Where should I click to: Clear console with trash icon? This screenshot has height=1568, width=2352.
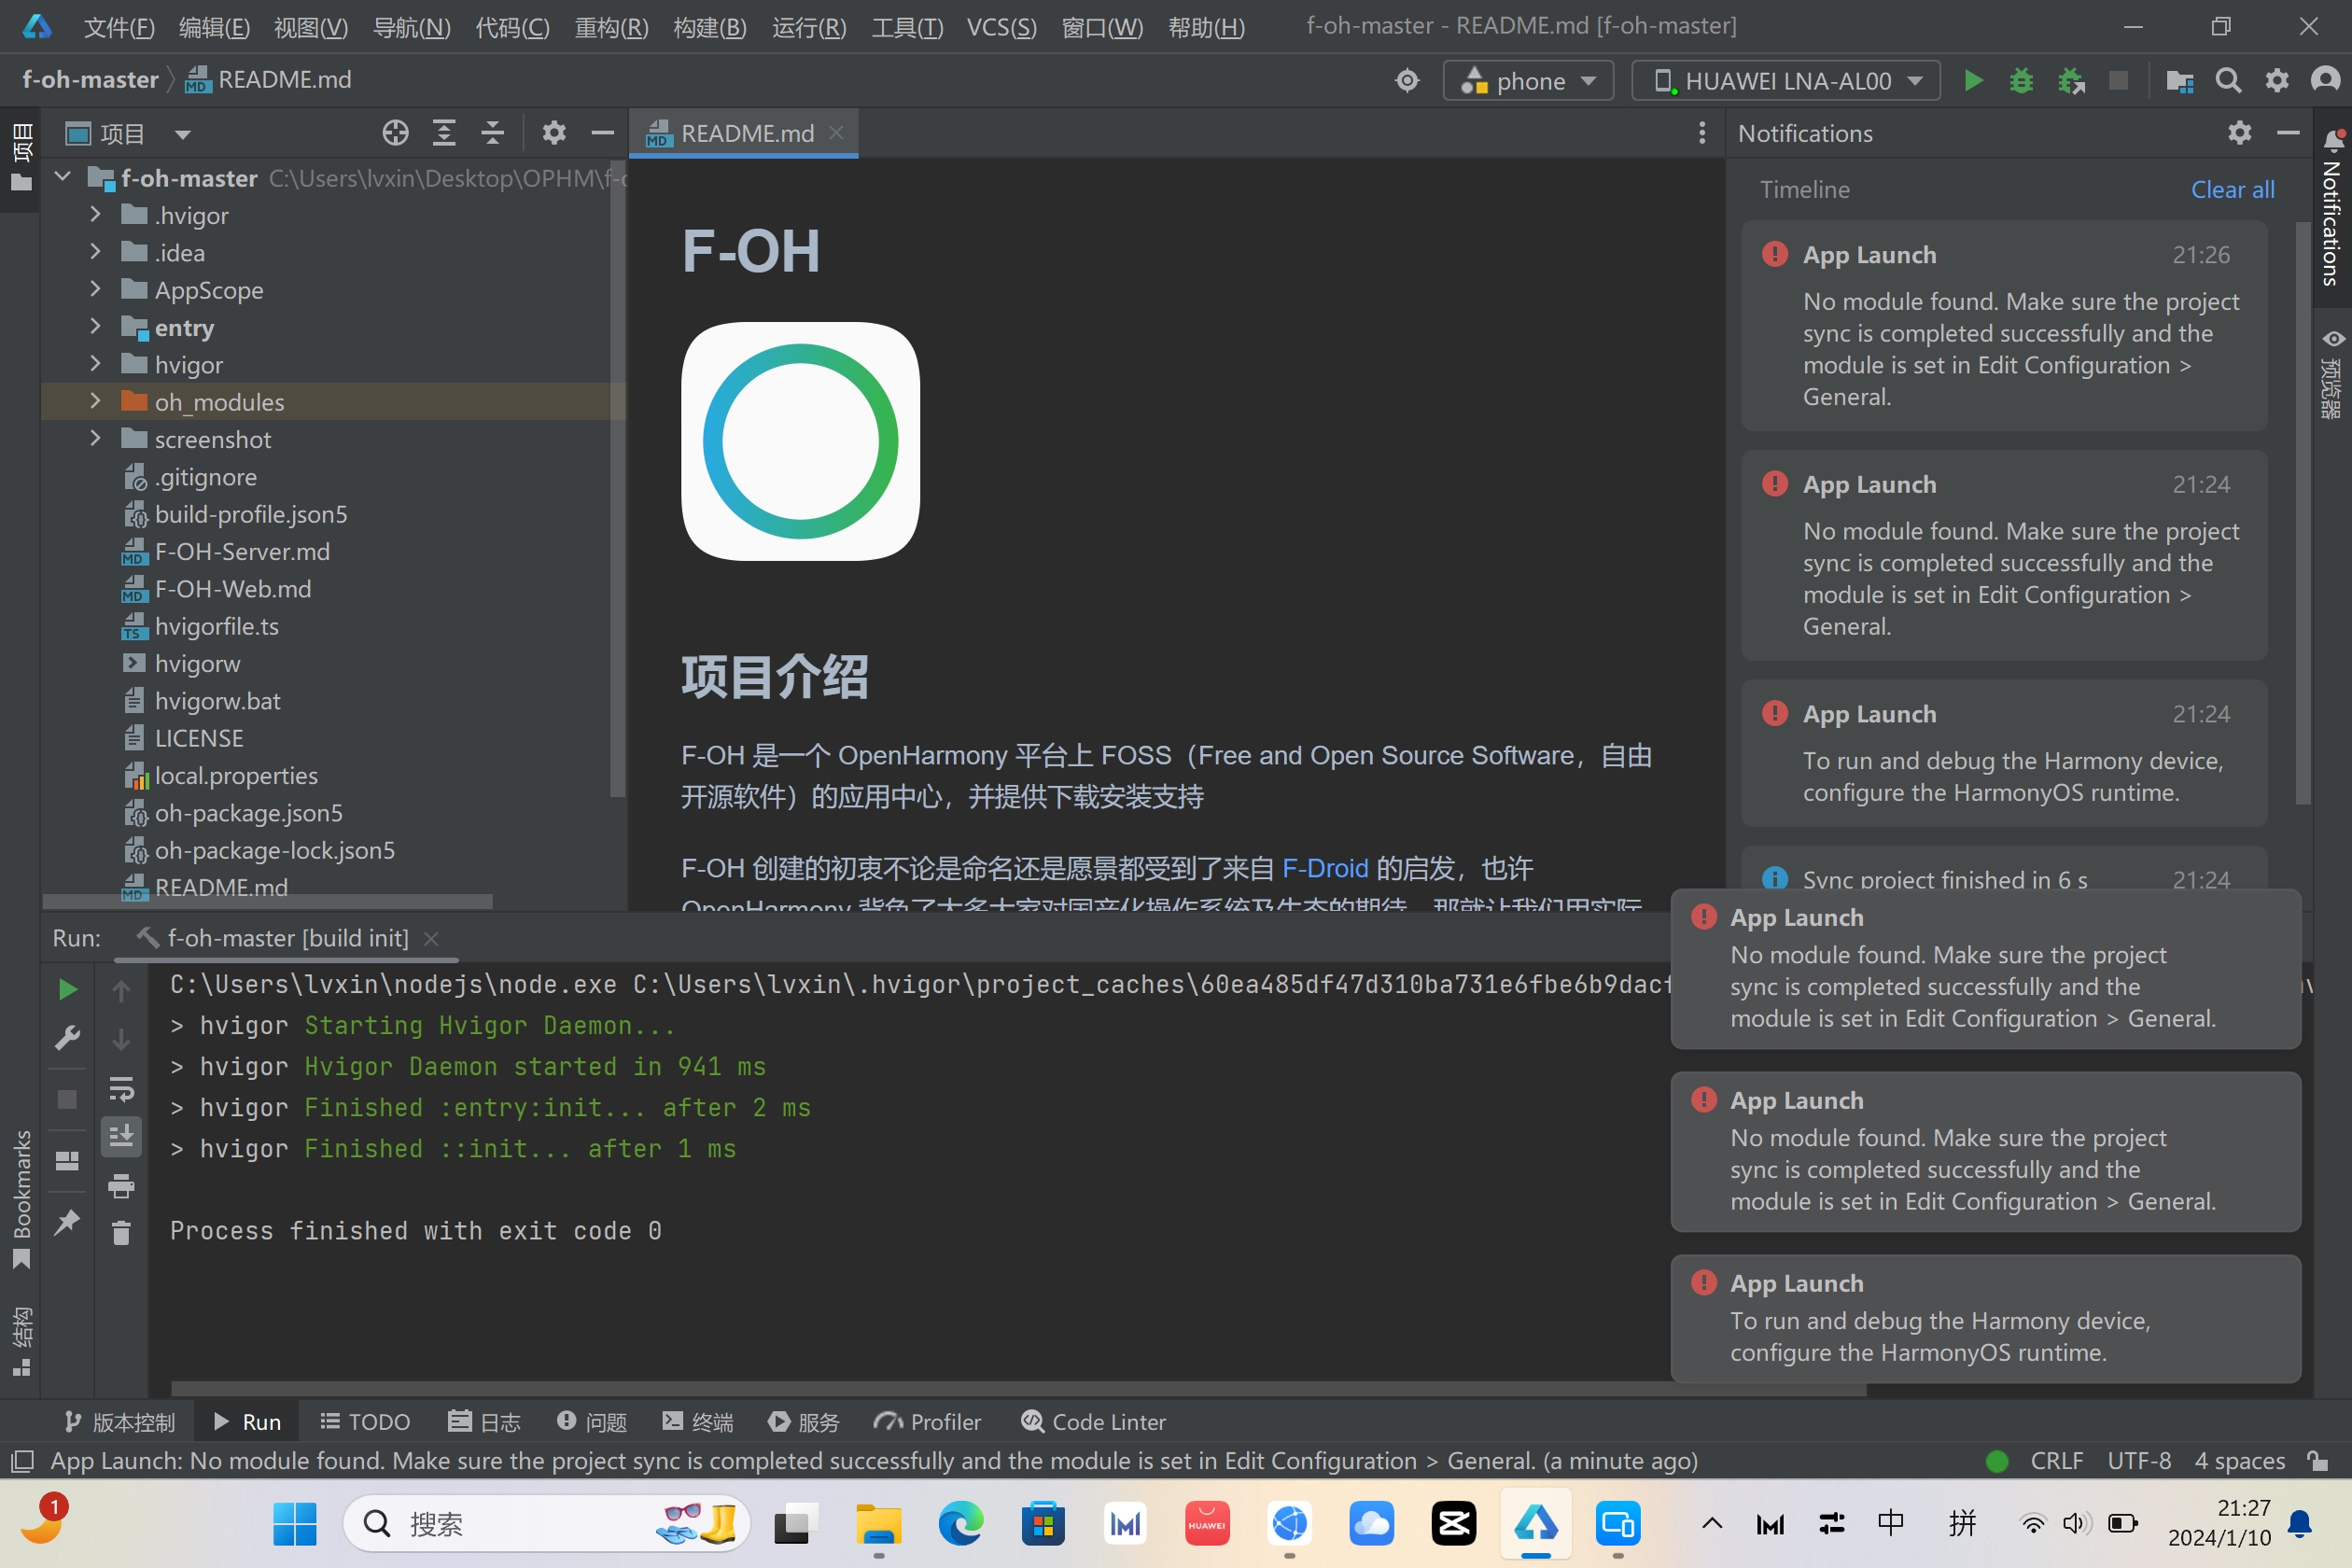click(121, 1233)
